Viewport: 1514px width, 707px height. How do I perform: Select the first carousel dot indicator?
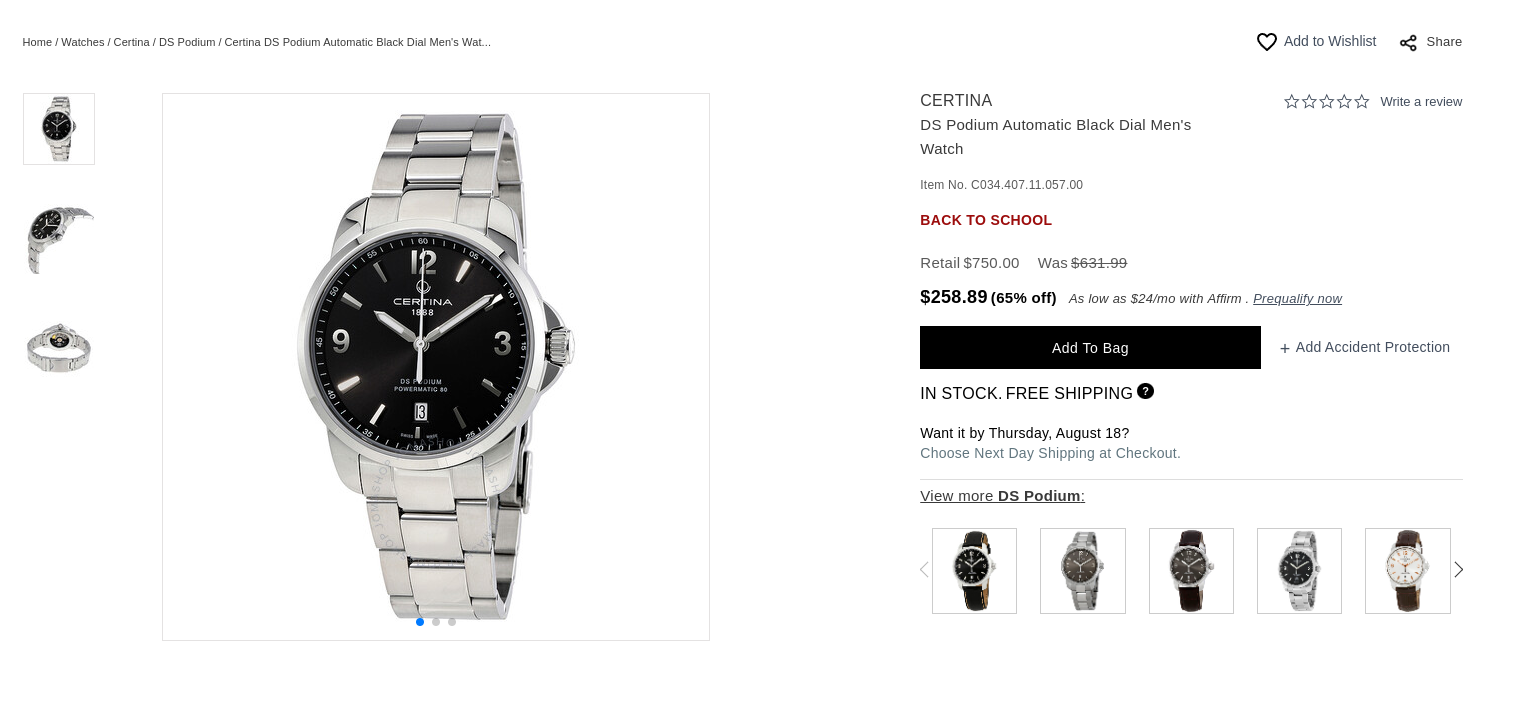click(420, 622)
